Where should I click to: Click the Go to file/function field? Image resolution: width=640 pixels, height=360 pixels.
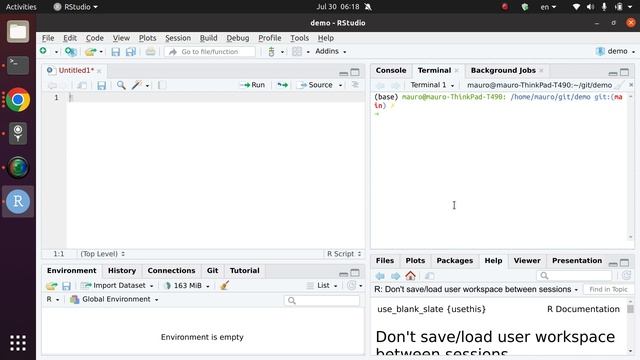click(211, 52)
